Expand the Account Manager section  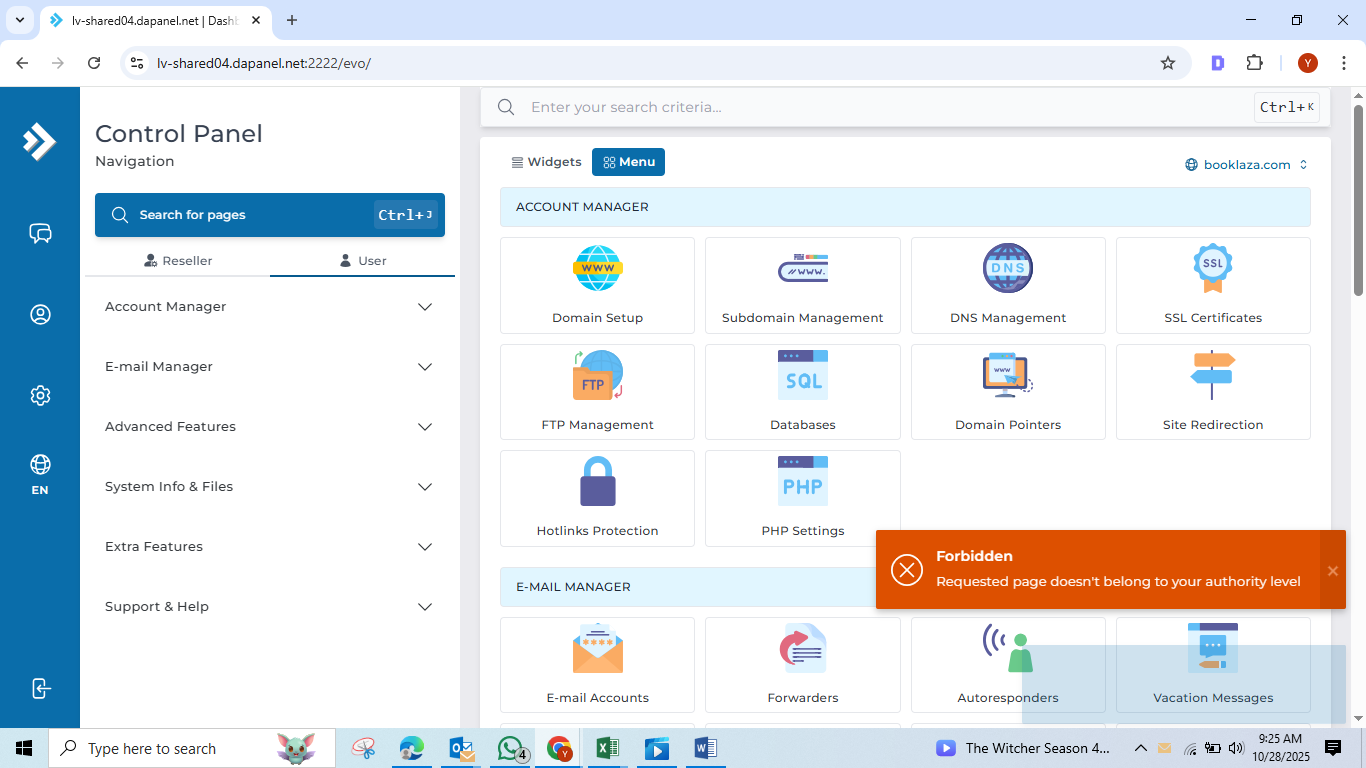pyautogui.click(x=270, y=307)
